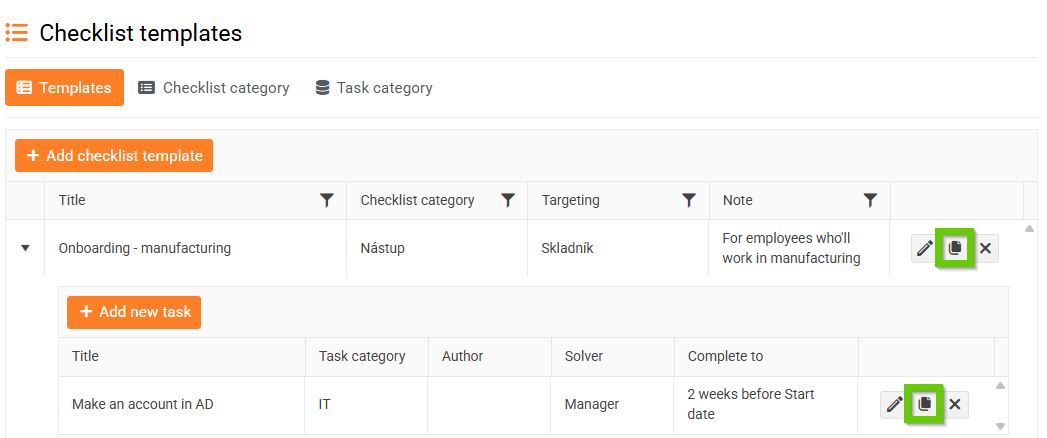Collapse the Onboarding - manufacturing row
The width and height of the screenshot is (1047, 438).
pyautogui.click(x=25, y=248)
